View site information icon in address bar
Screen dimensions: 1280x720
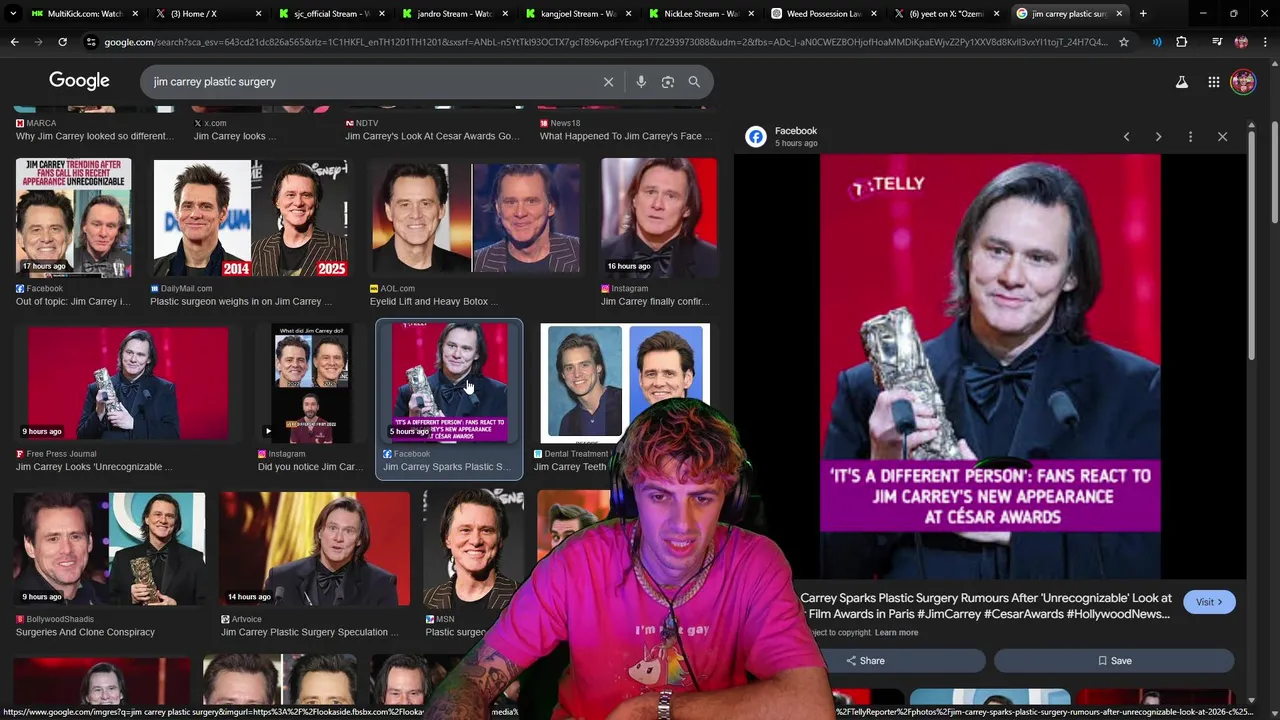92,42
